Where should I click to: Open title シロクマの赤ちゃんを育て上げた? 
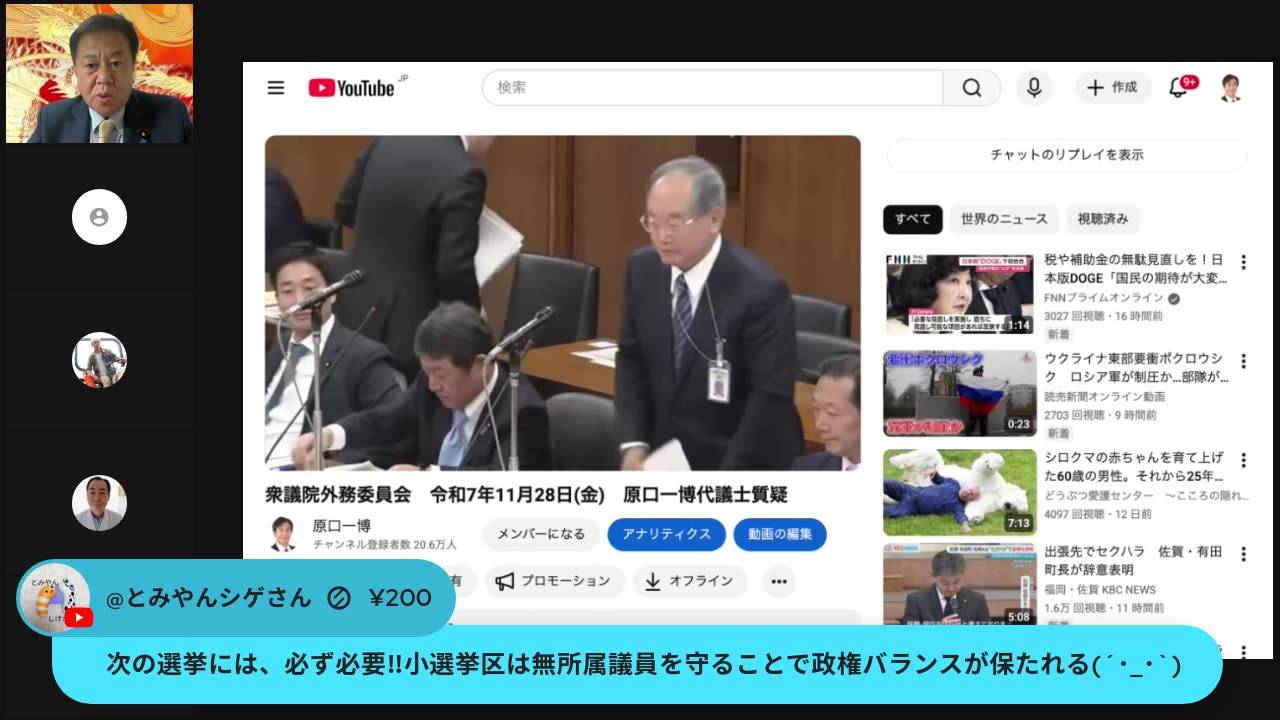point(1135,467)
